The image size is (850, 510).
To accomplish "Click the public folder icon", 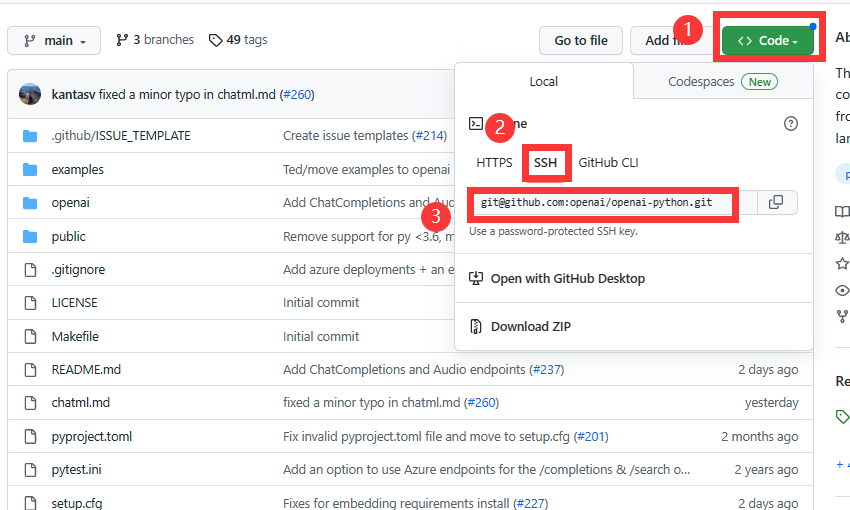I will point(30,237).
